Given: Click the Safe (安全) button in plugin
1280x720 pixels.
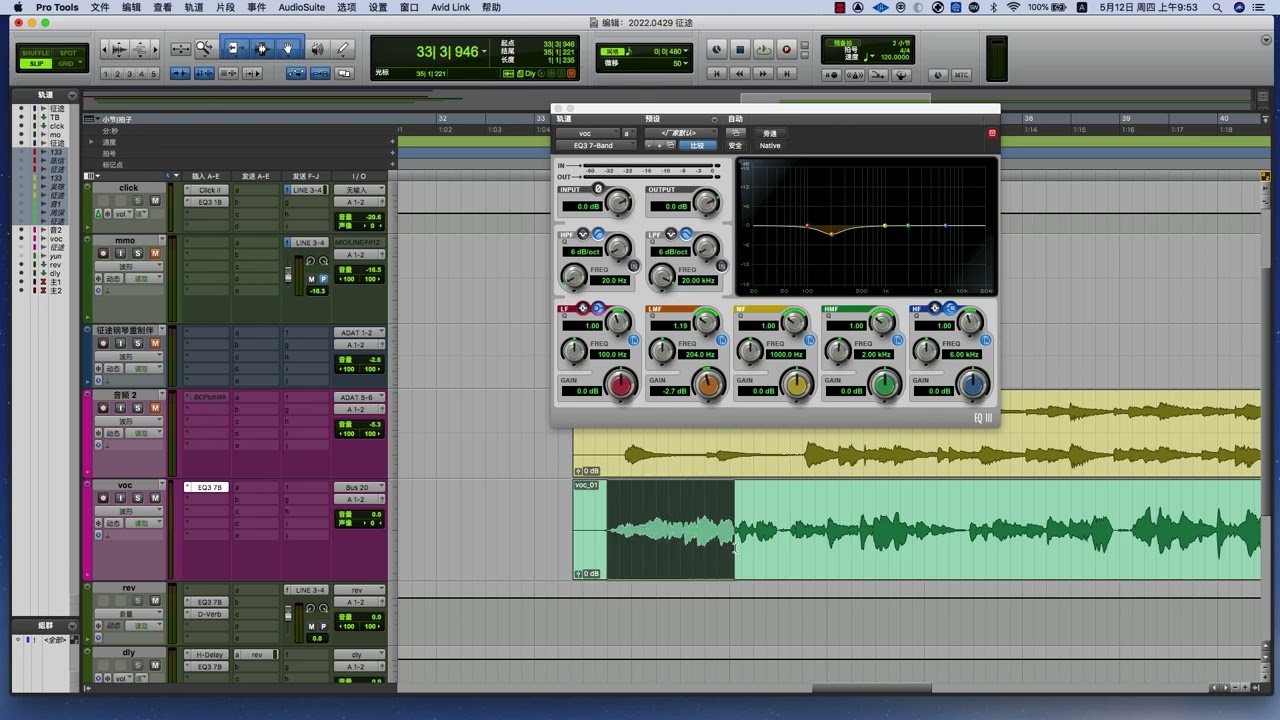Looking at the screenshot, I should coord(736,146).
